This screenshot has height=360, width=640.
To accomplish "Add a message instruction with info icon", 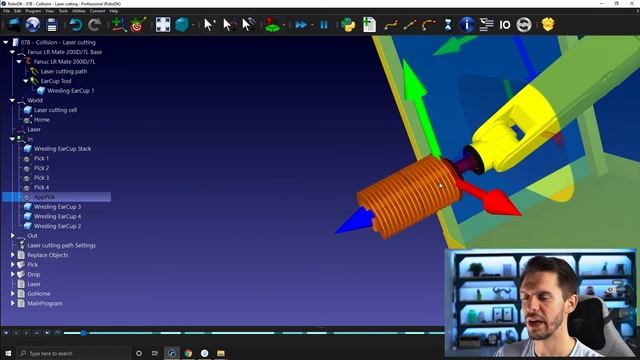I will pos(467,25).
